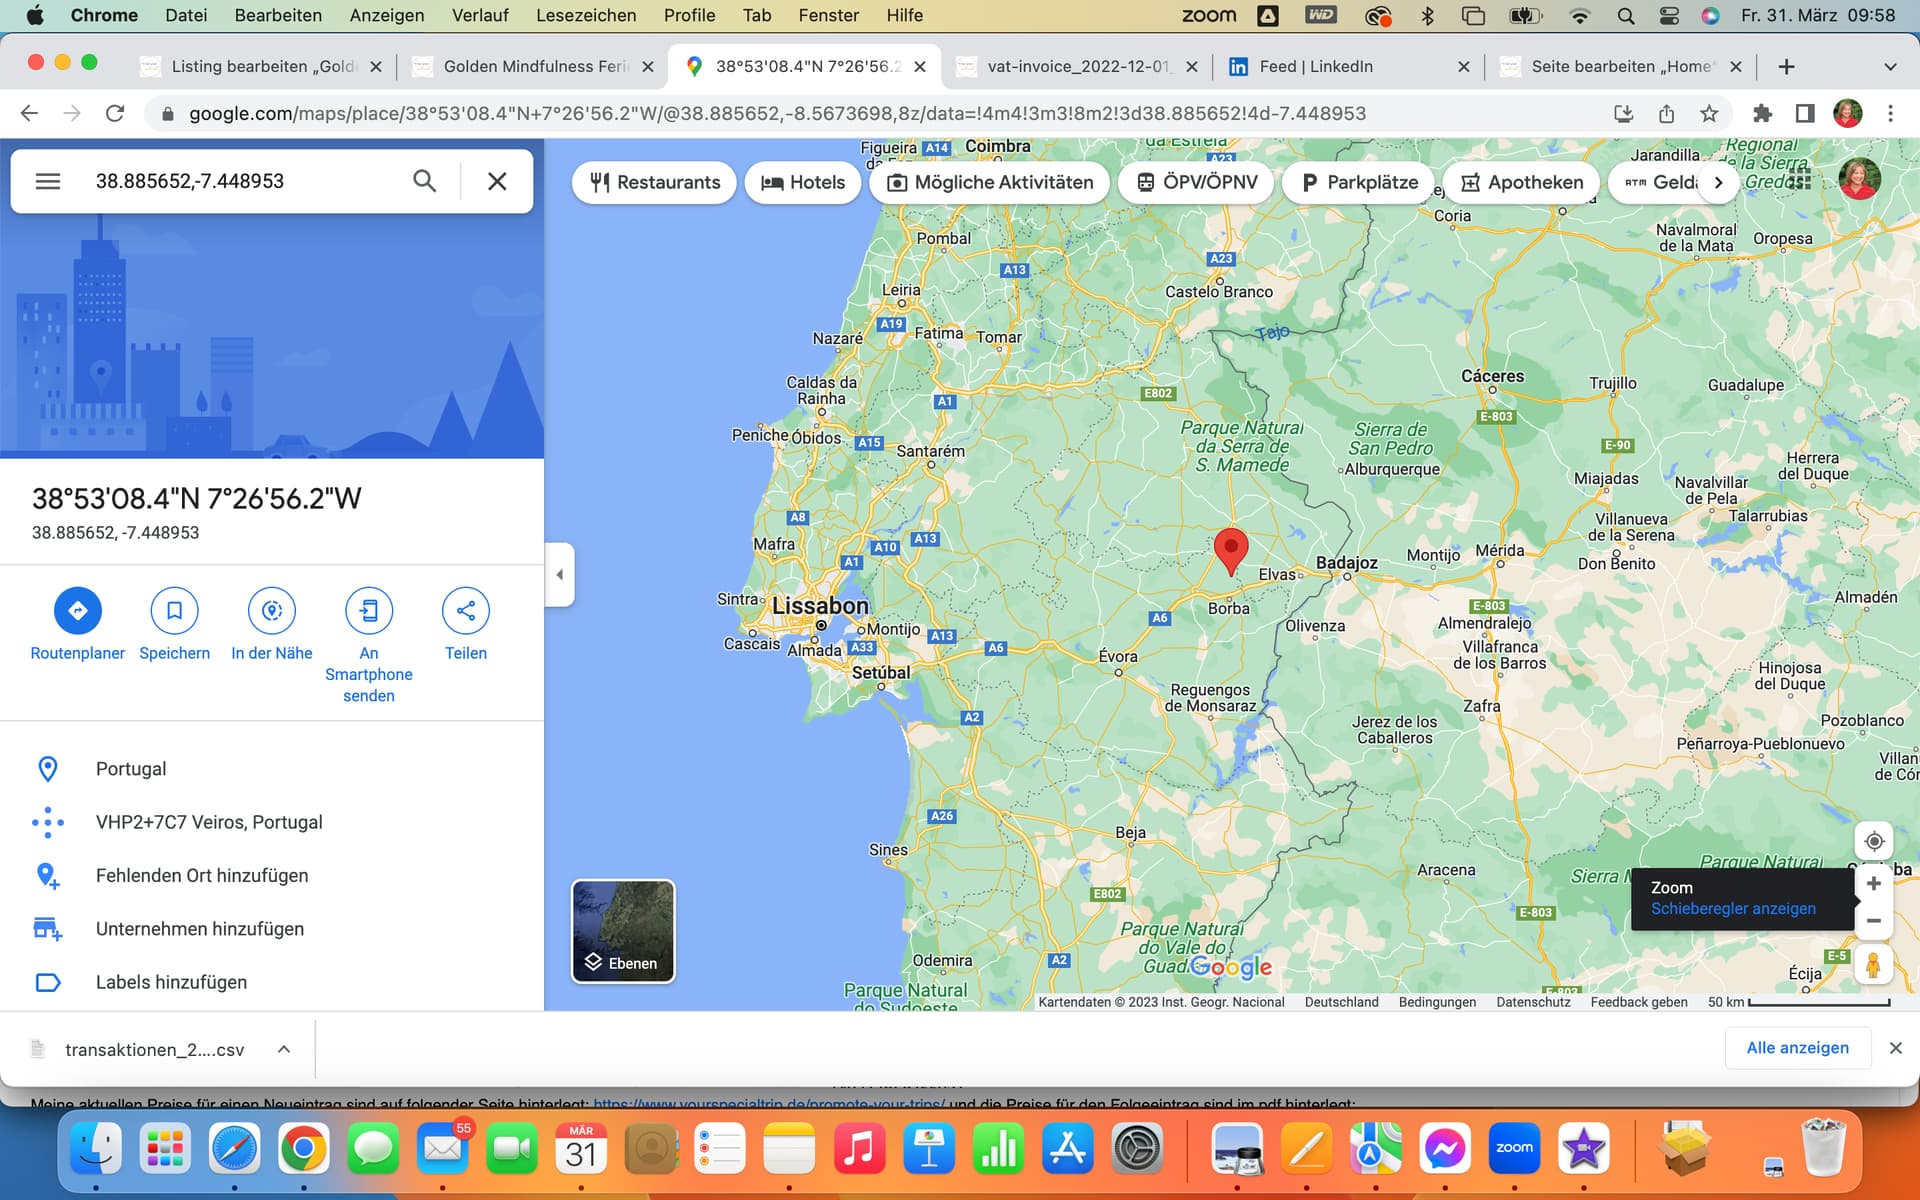Click the Teilen share icon

click(466, 610)
